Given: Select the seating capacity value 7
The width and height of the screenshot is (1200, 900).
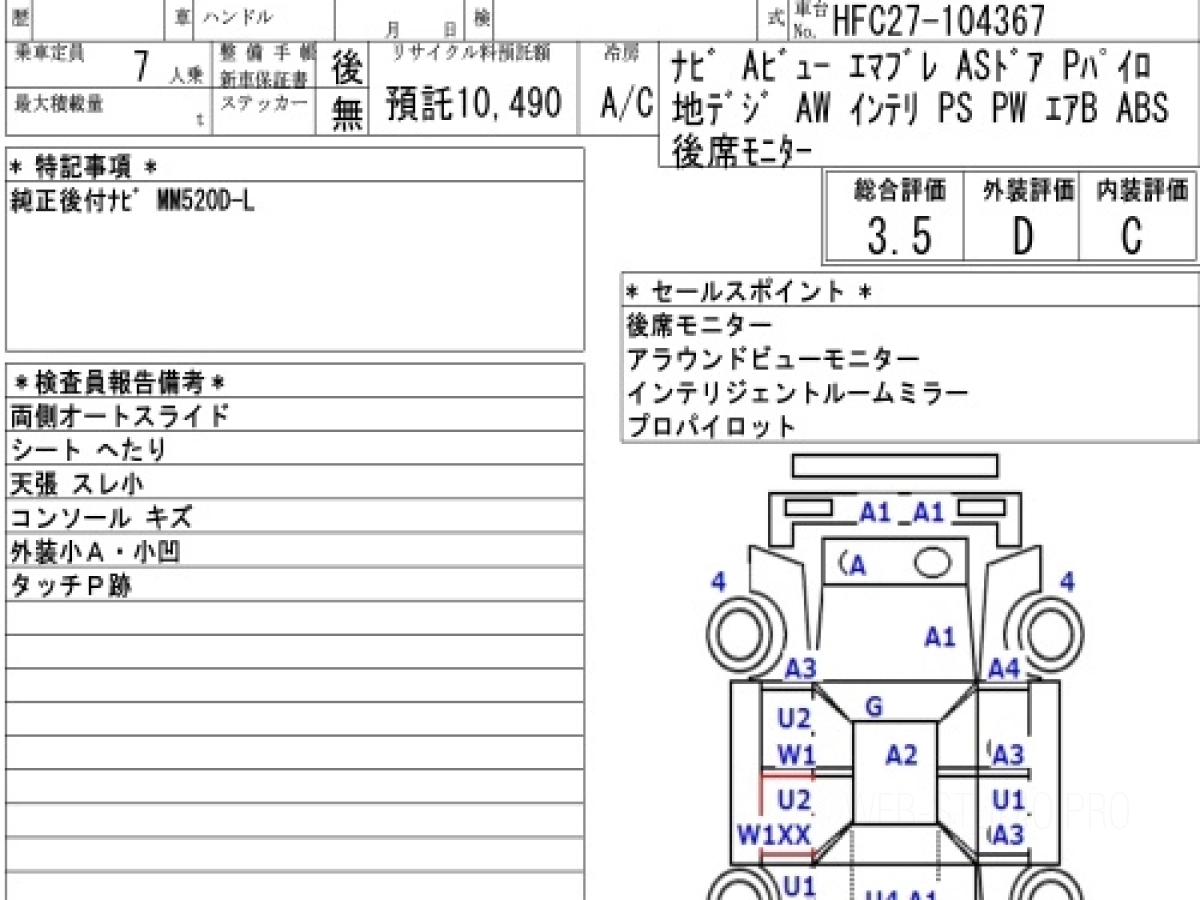Looking at the screenshot, I should (142, 66).
